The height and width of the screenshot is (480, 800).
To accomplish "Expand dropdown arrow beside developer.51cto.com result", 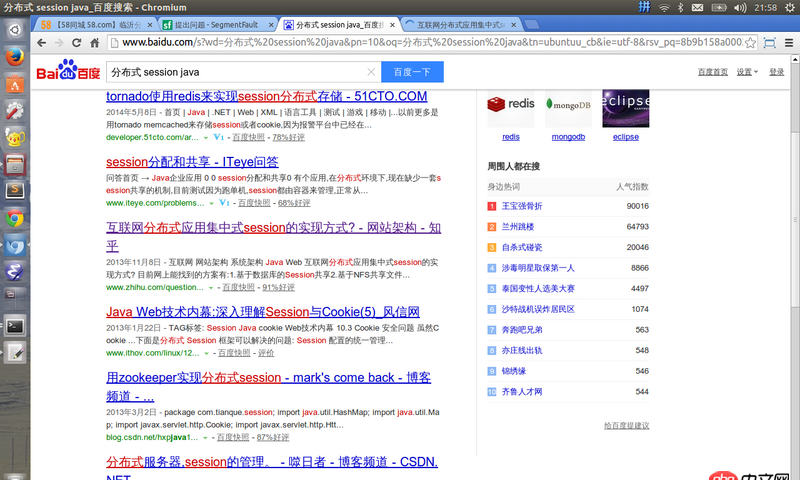I will (206, 138).
